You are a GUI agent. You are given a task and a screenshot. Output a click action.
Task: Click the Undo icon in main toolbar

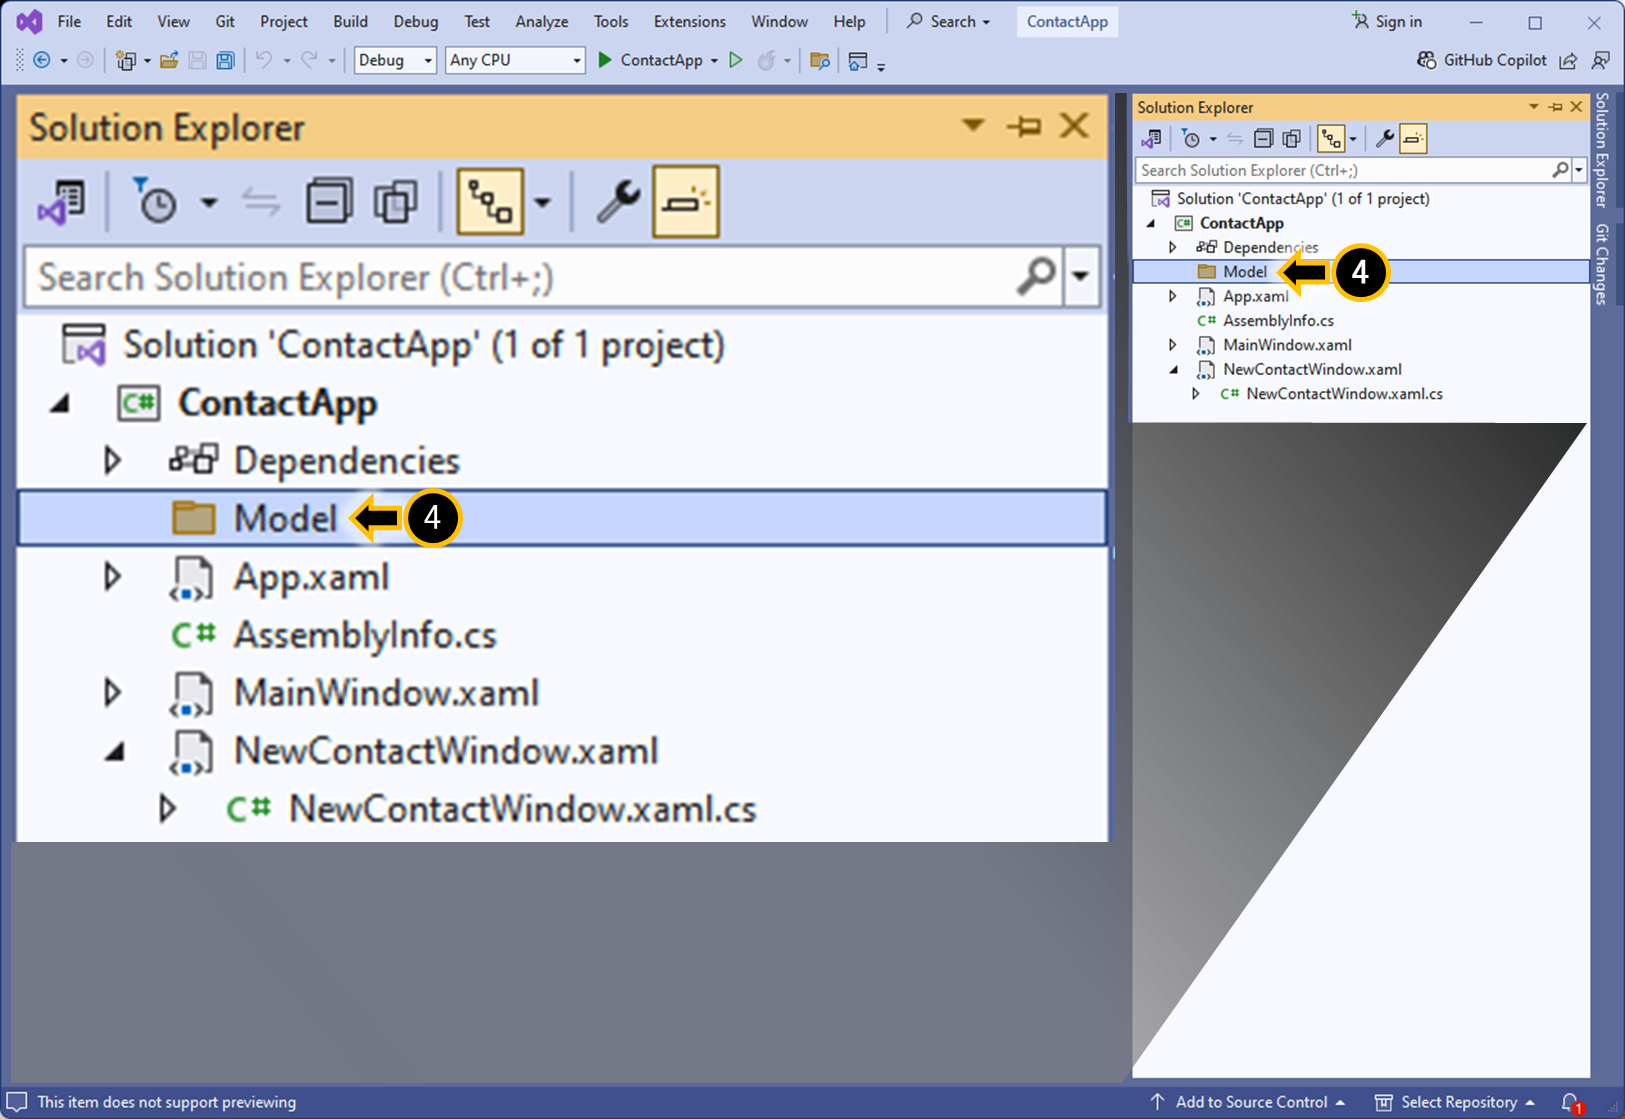[x=264, y=61]
